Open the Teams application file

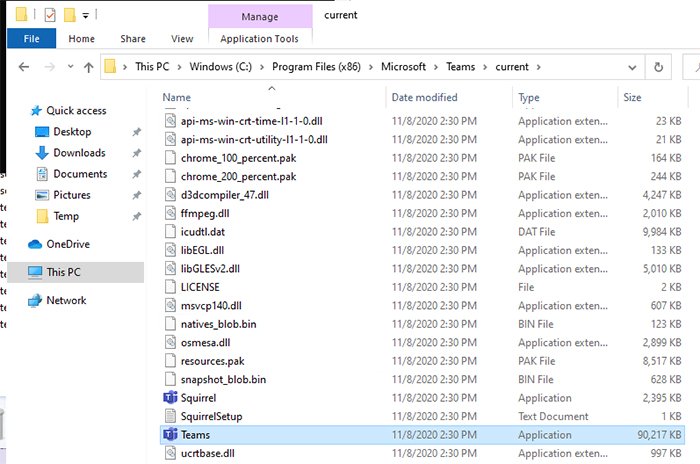[196, 435]
